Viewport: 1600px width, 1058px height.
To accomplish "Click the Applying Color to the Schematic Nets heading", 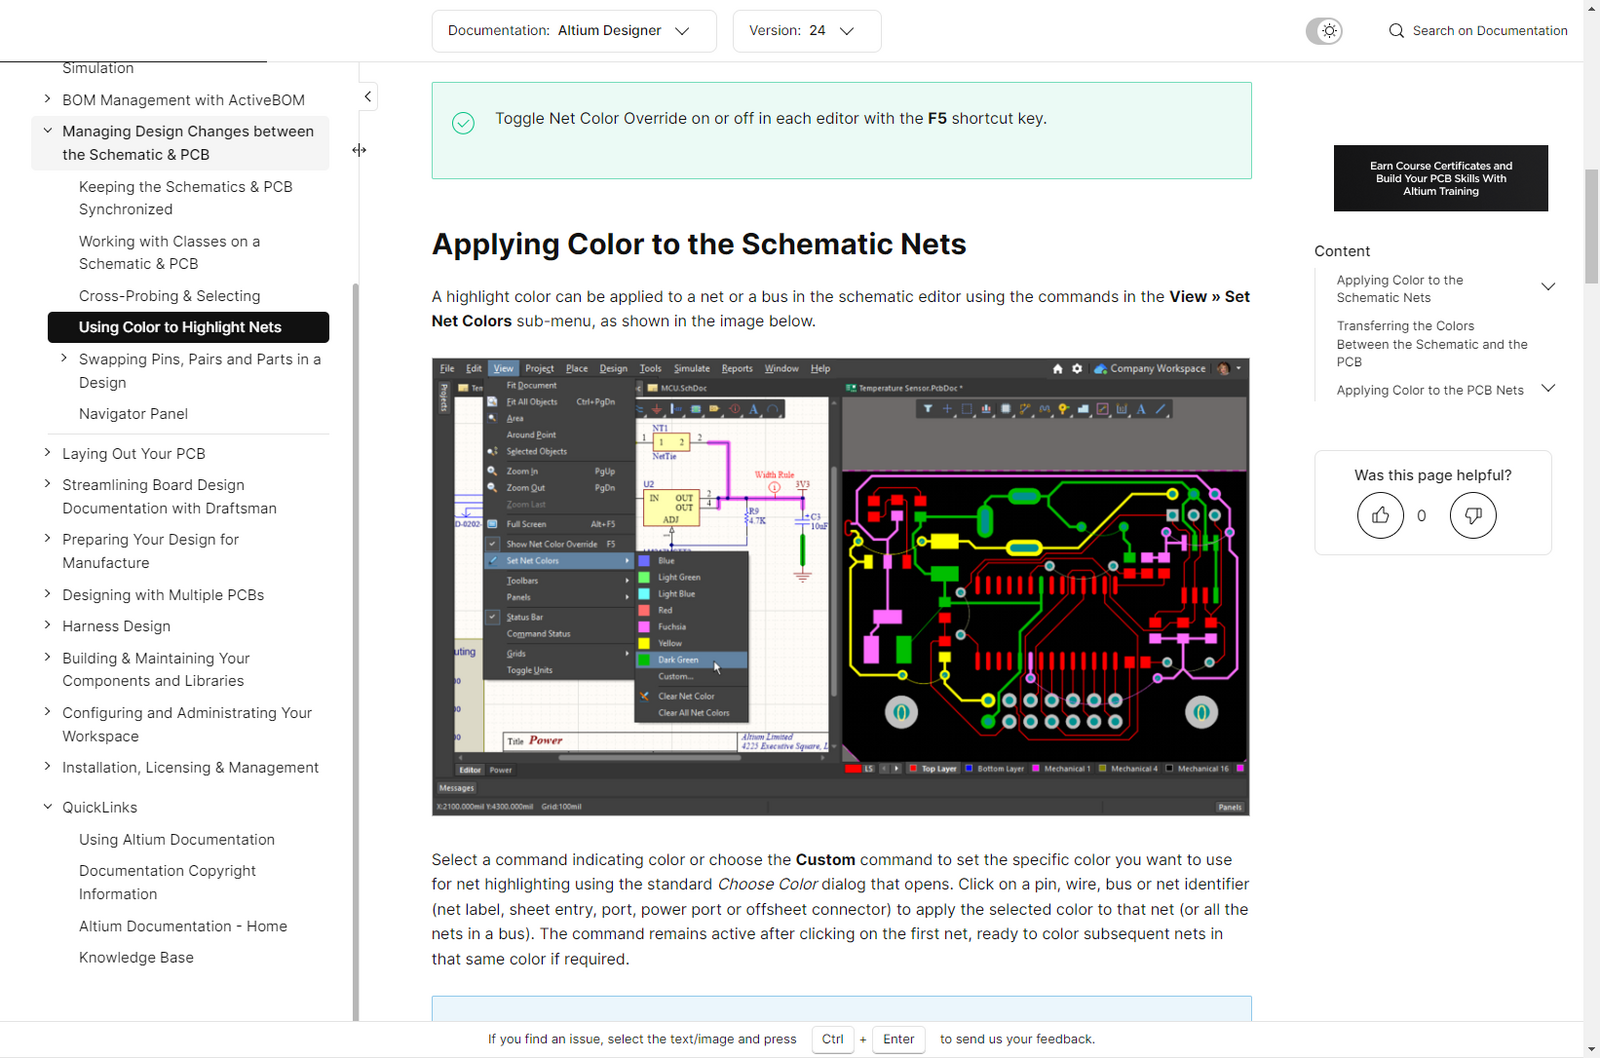I will 699,244.
